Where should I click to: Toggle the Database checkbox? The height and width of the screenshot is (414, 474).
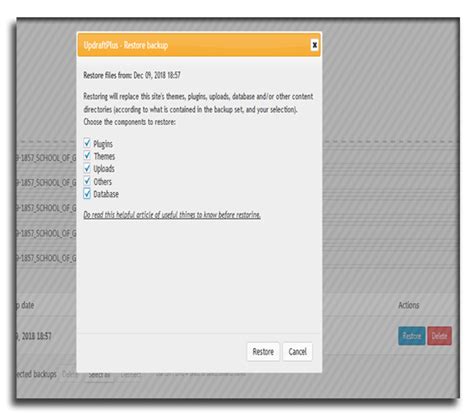coord(87,193)
